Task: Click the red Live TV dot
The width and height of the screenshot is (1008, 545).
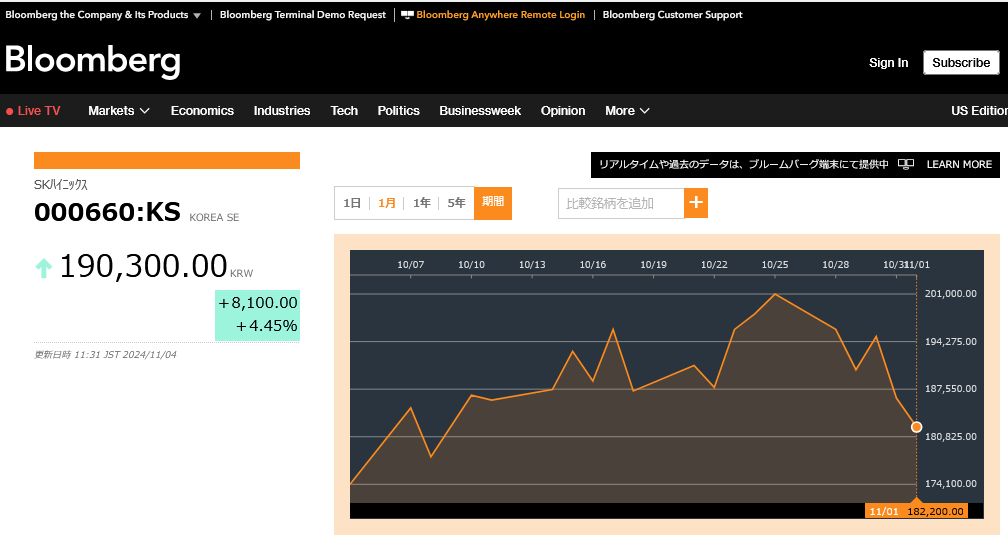Action: (10, 111)
